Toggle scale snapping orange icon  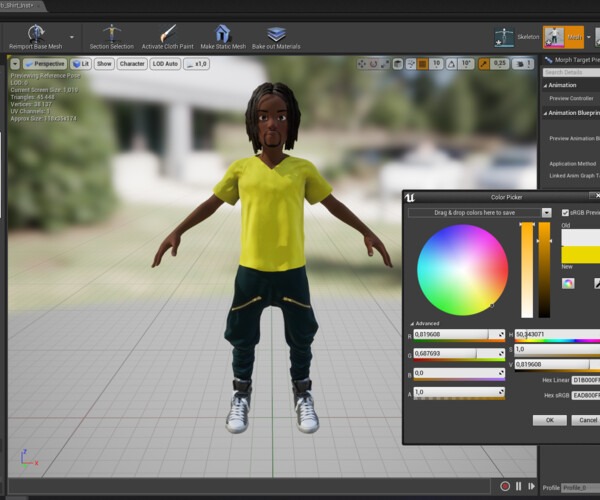[x=484, y=64]
